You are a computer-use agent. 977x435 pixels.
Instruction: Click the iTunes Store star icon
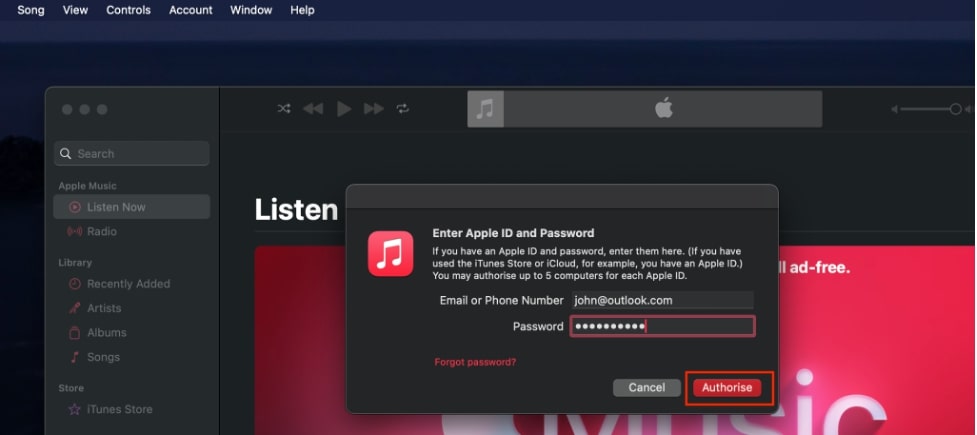click(x=75, y=409)
